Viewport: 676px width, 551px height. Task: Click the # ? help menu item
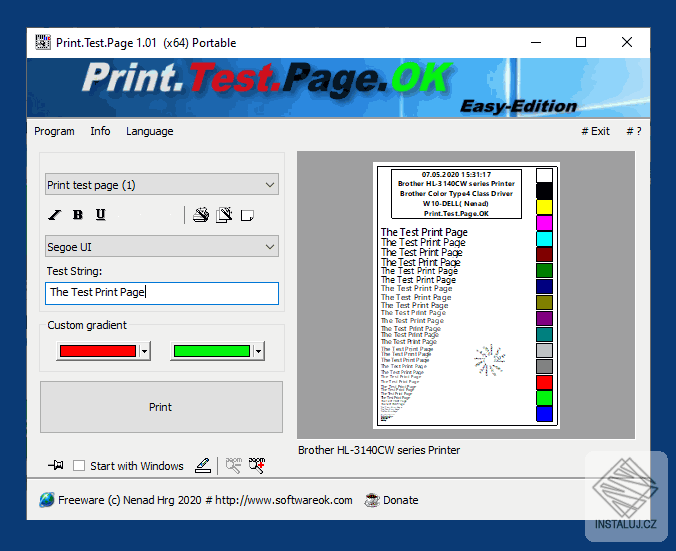click(x=634, y=131)
